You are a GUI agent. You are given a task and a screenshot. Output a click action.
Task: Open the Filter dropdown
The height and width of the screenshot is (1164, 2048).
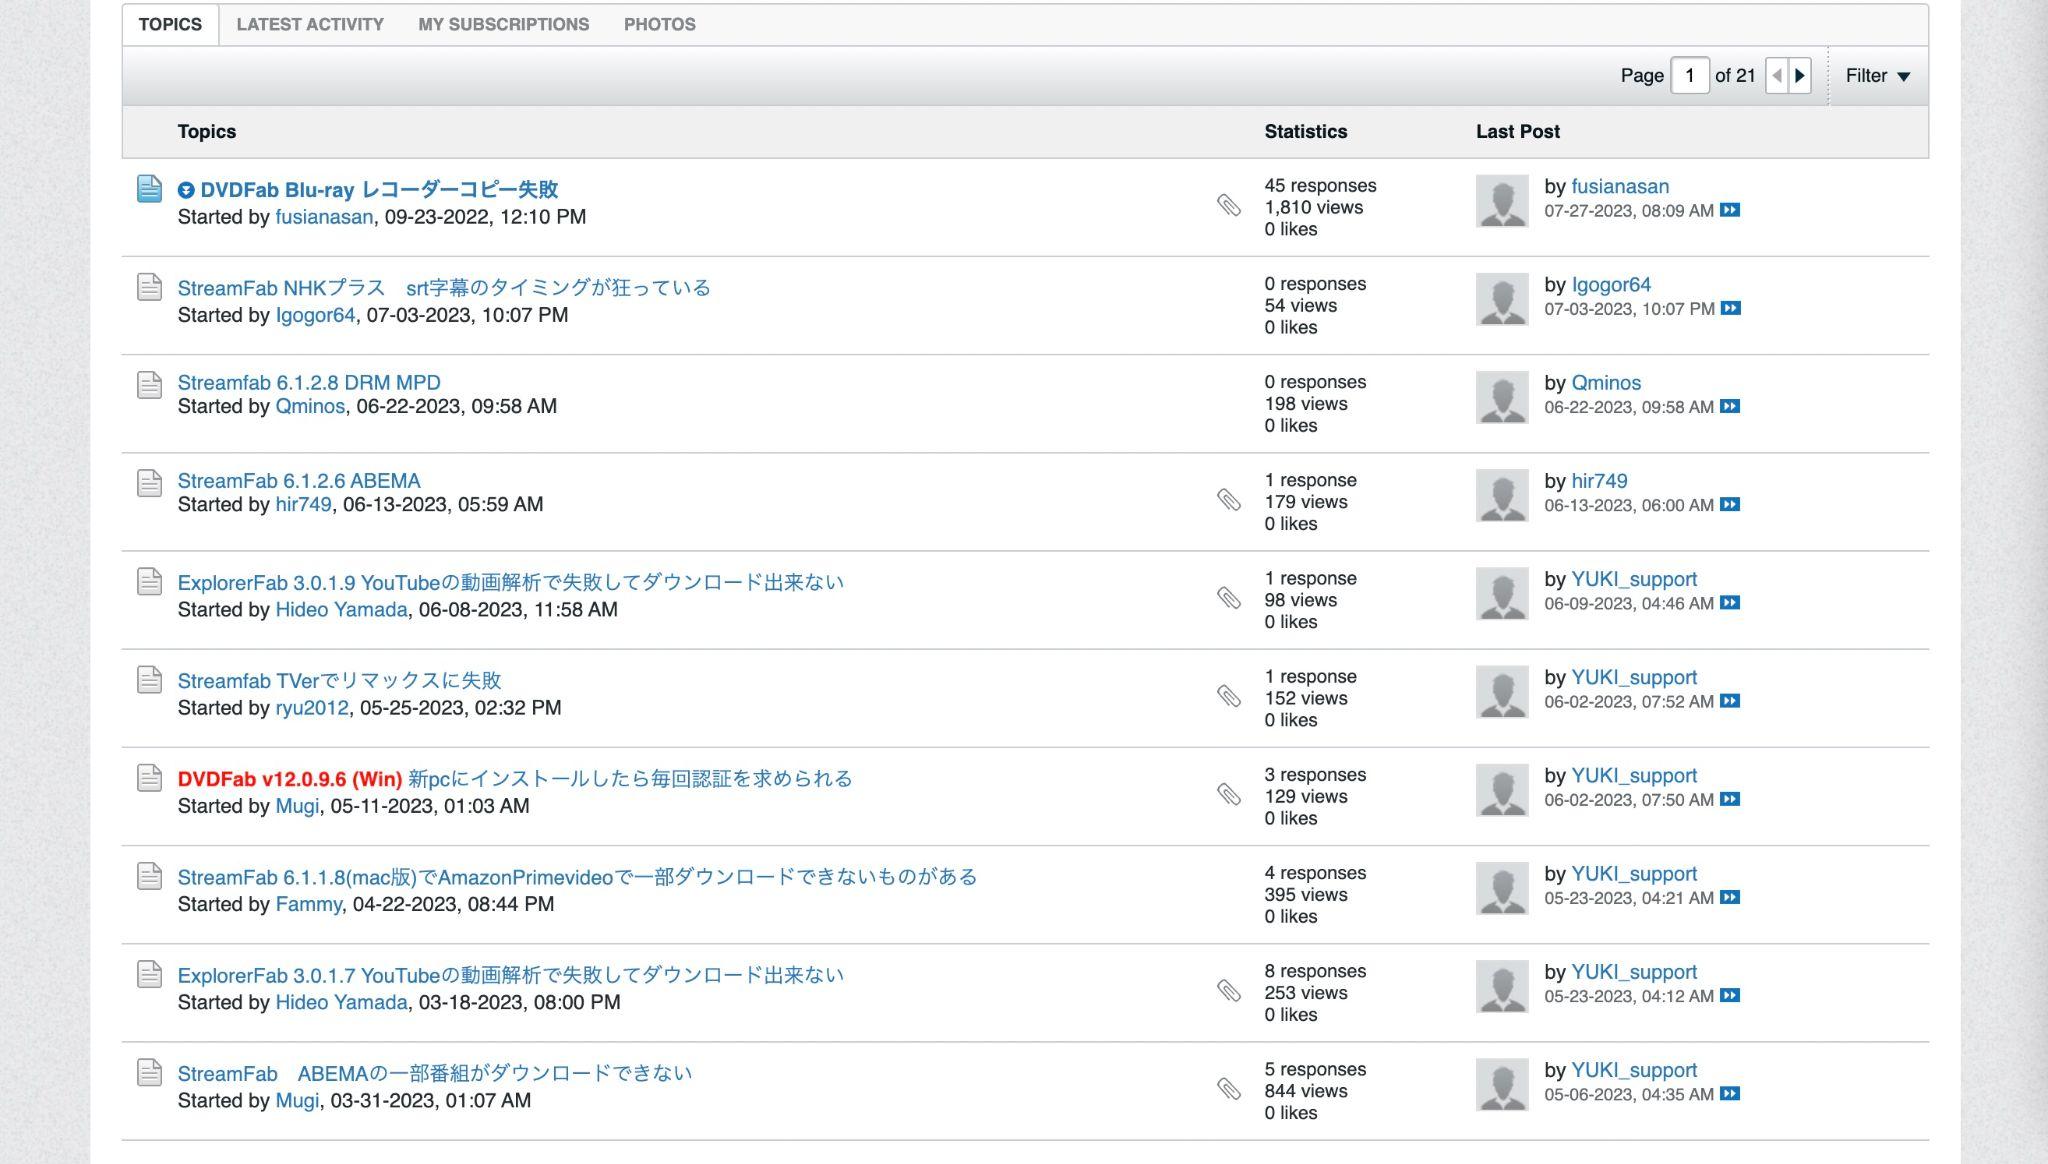click(x=1877, y=76)
